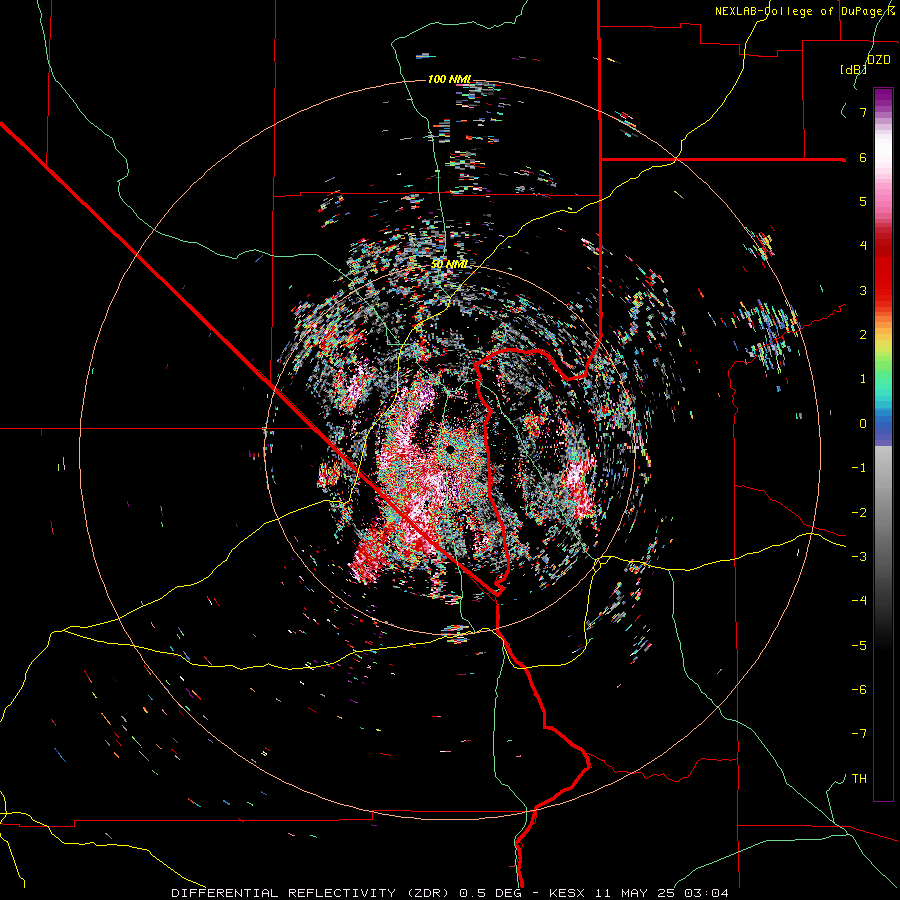Select the "-3" color scale label
This screenshot has height=900, width=900.
(x=859, y=556)
